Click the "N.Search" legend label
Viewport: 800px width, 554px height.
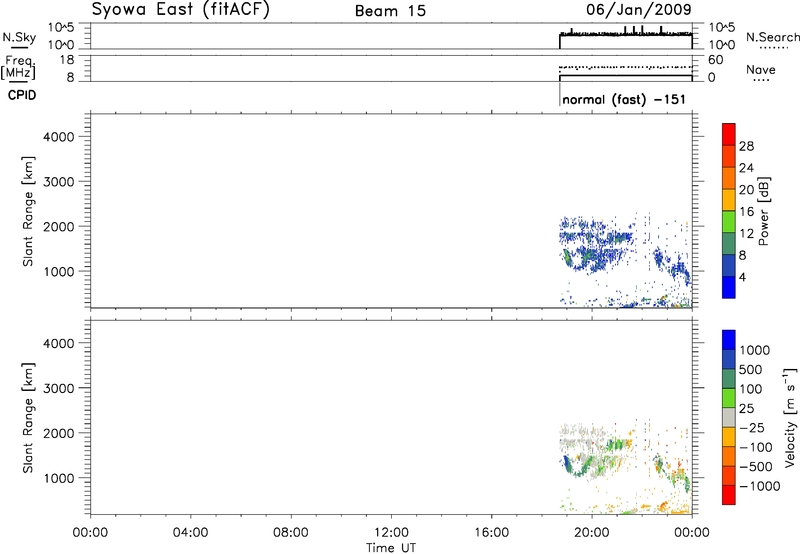coord(772,37)
